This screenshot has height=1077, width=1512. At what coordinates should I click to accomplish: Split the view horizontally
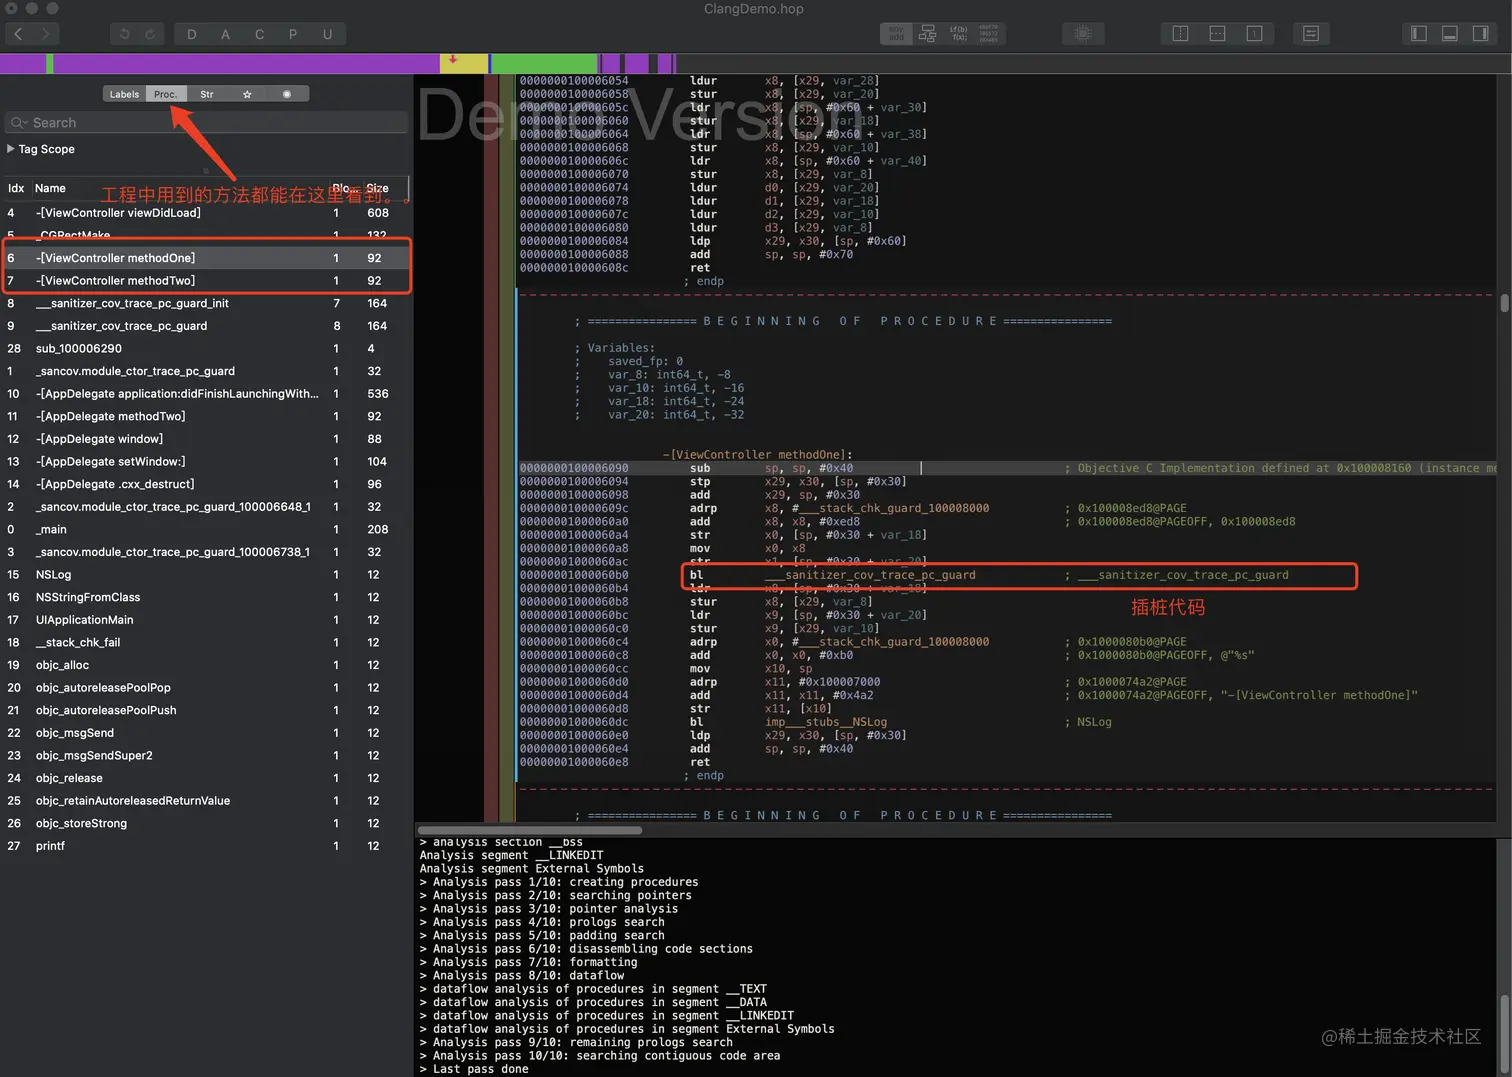click(1217, 34)
